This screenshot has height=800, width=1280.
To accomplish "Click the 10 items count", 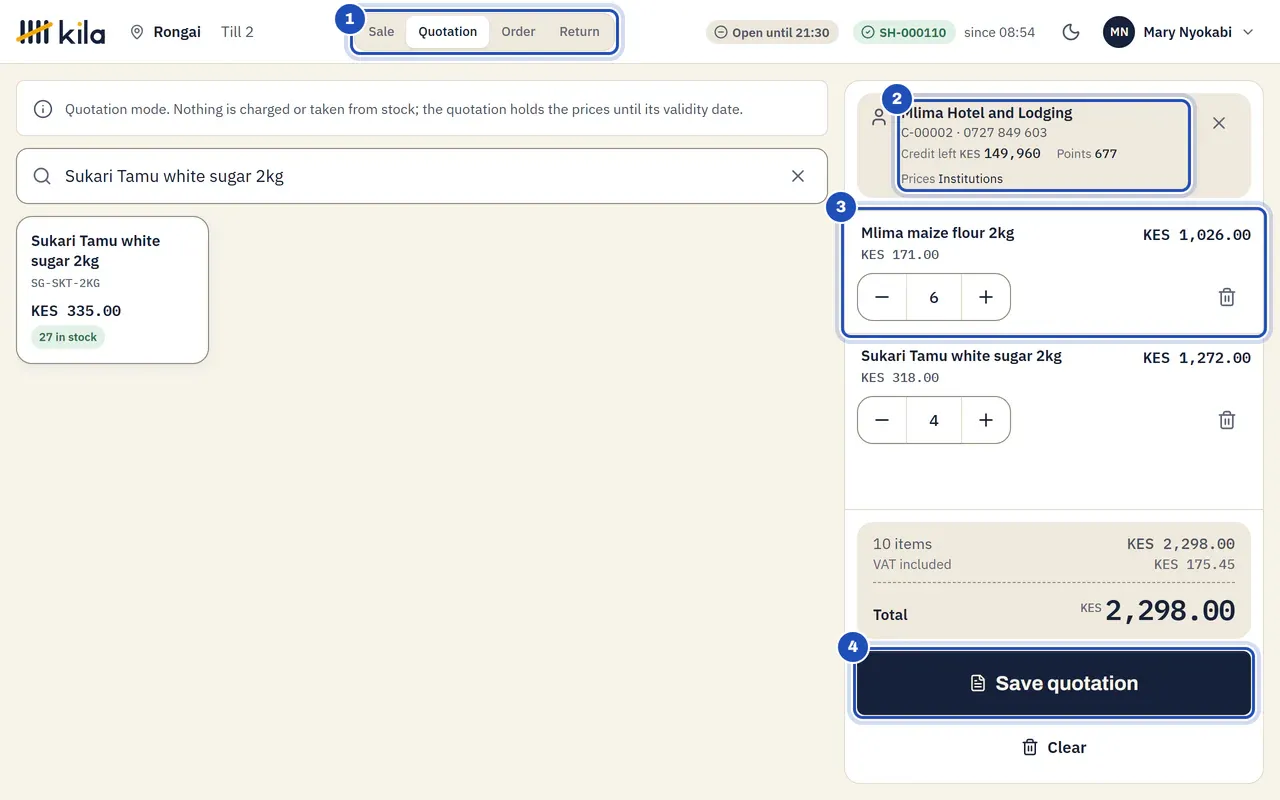I will pyautogui.click(x=902, y=544).
